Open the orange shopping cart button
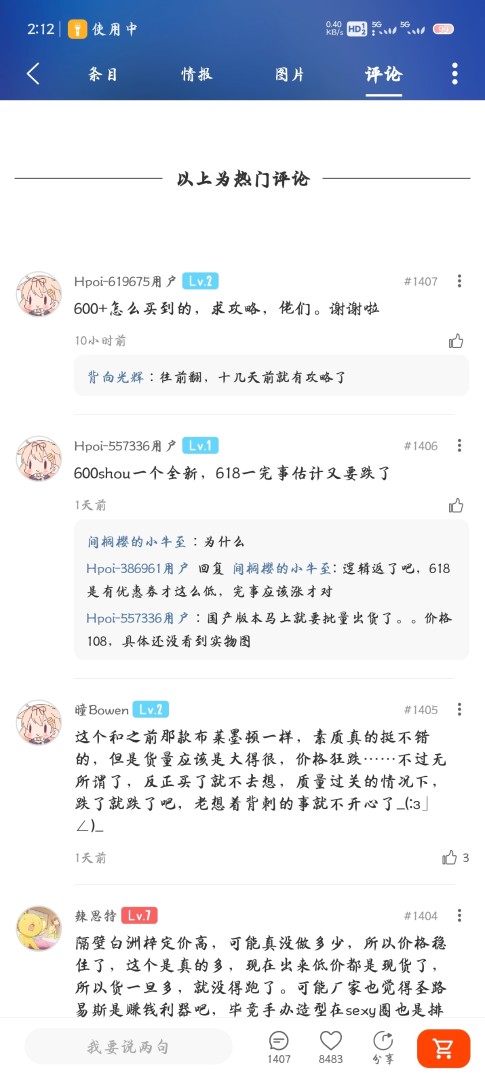The height and width of the screenshot is (1079, 485). click(444, 1048)
